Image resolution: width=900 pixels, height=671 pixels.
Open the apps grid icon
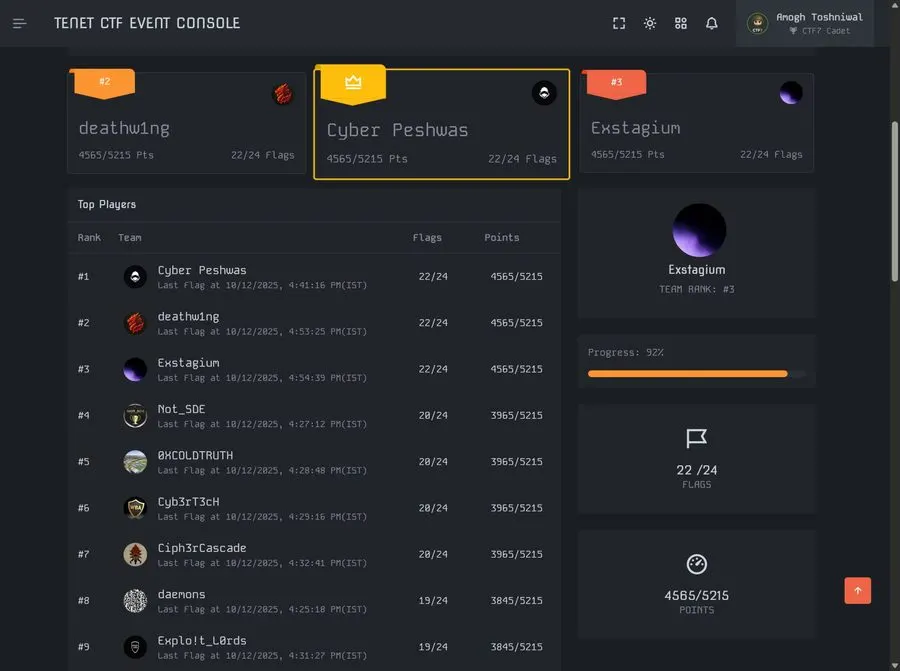click(x=681, y=24)
